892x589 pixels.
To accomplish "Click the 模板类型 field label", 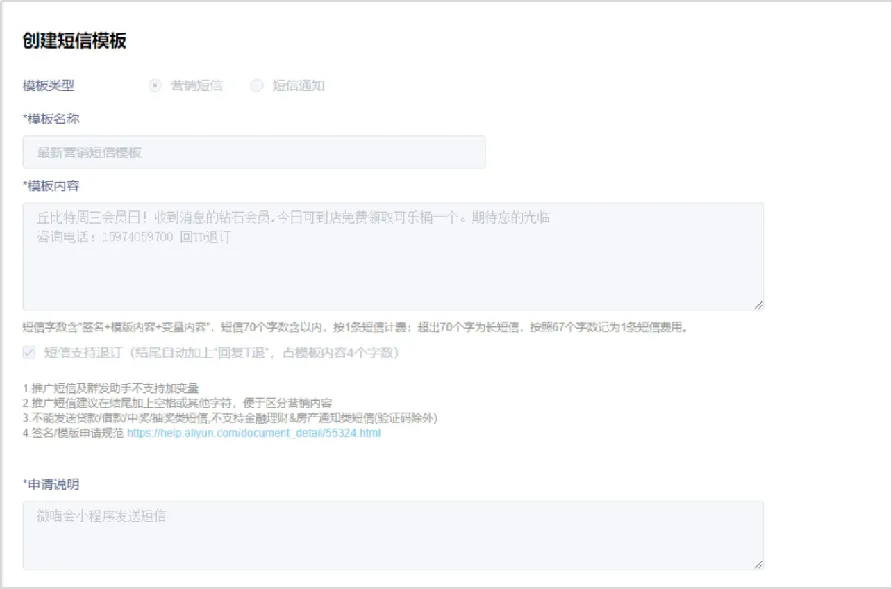I will click(x=49, y=86).
